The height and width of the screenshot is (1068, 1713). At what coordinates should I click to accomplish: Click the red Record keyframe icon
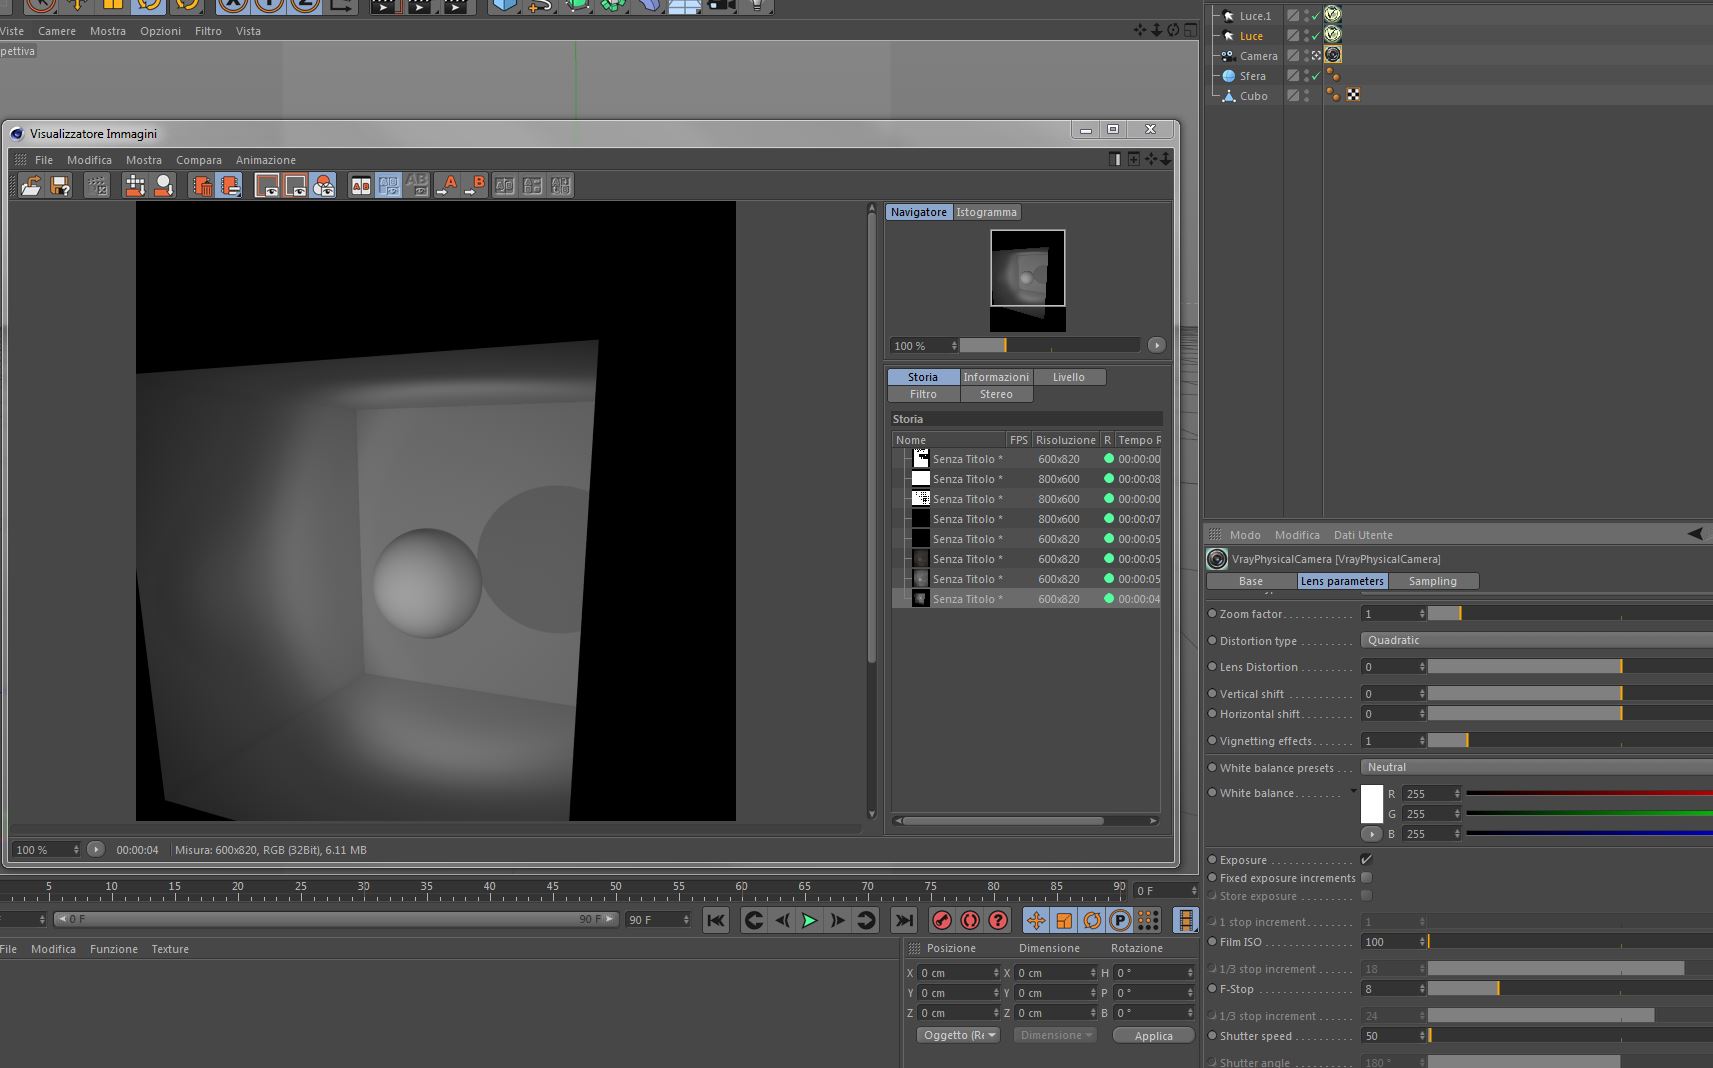tap(941, 920)
